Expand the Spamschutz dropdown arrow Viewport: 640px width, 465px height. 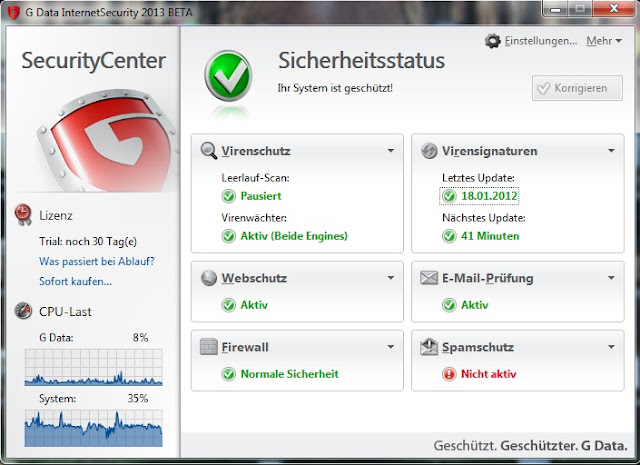pos(611,347)
